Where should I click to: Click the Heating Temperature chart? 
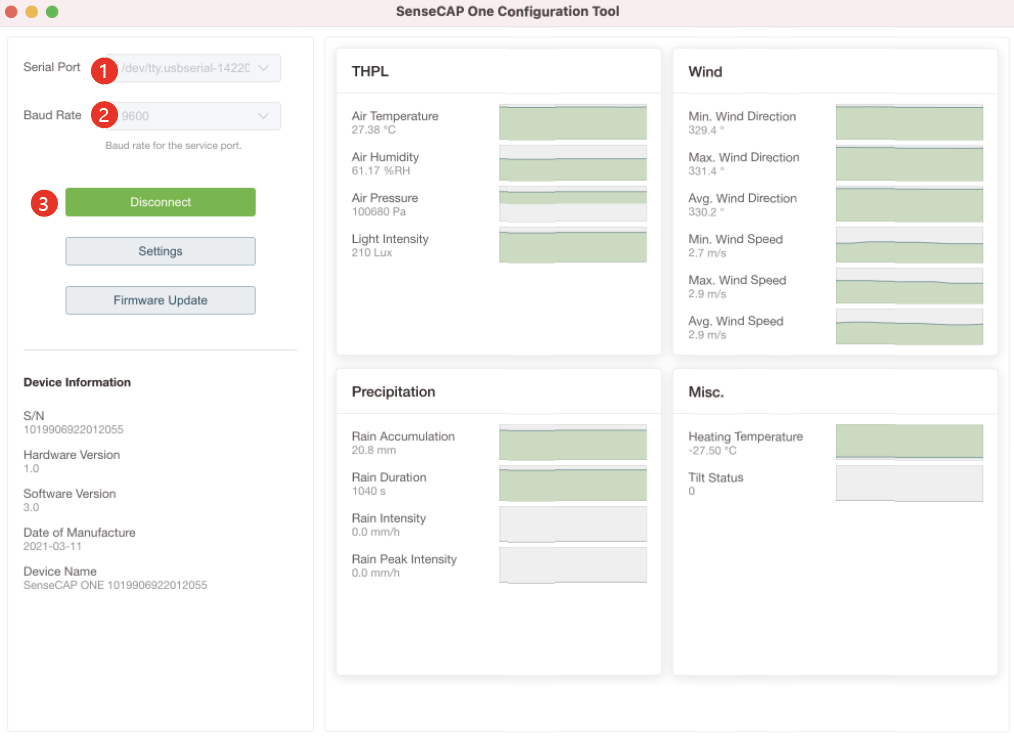coord(909,442)
